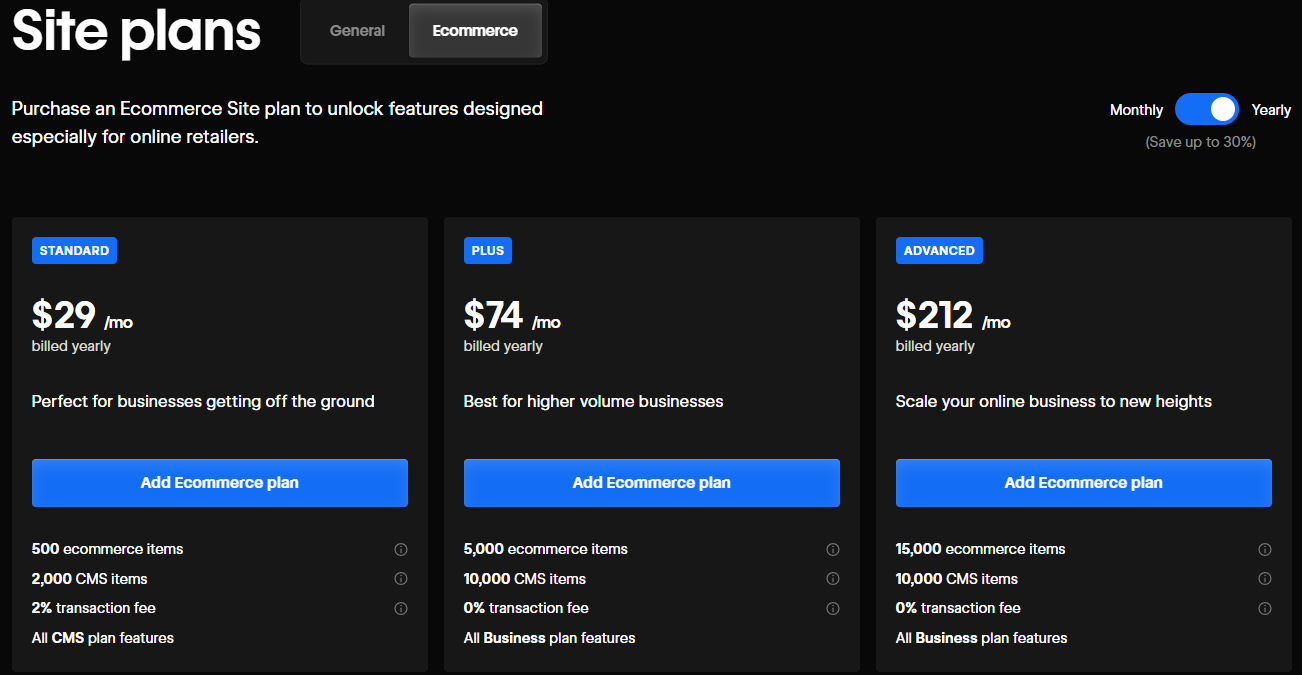Open info icon for 2% transaction fee
This screenshot has width=1302, height=675.
[x=401, y=608]
